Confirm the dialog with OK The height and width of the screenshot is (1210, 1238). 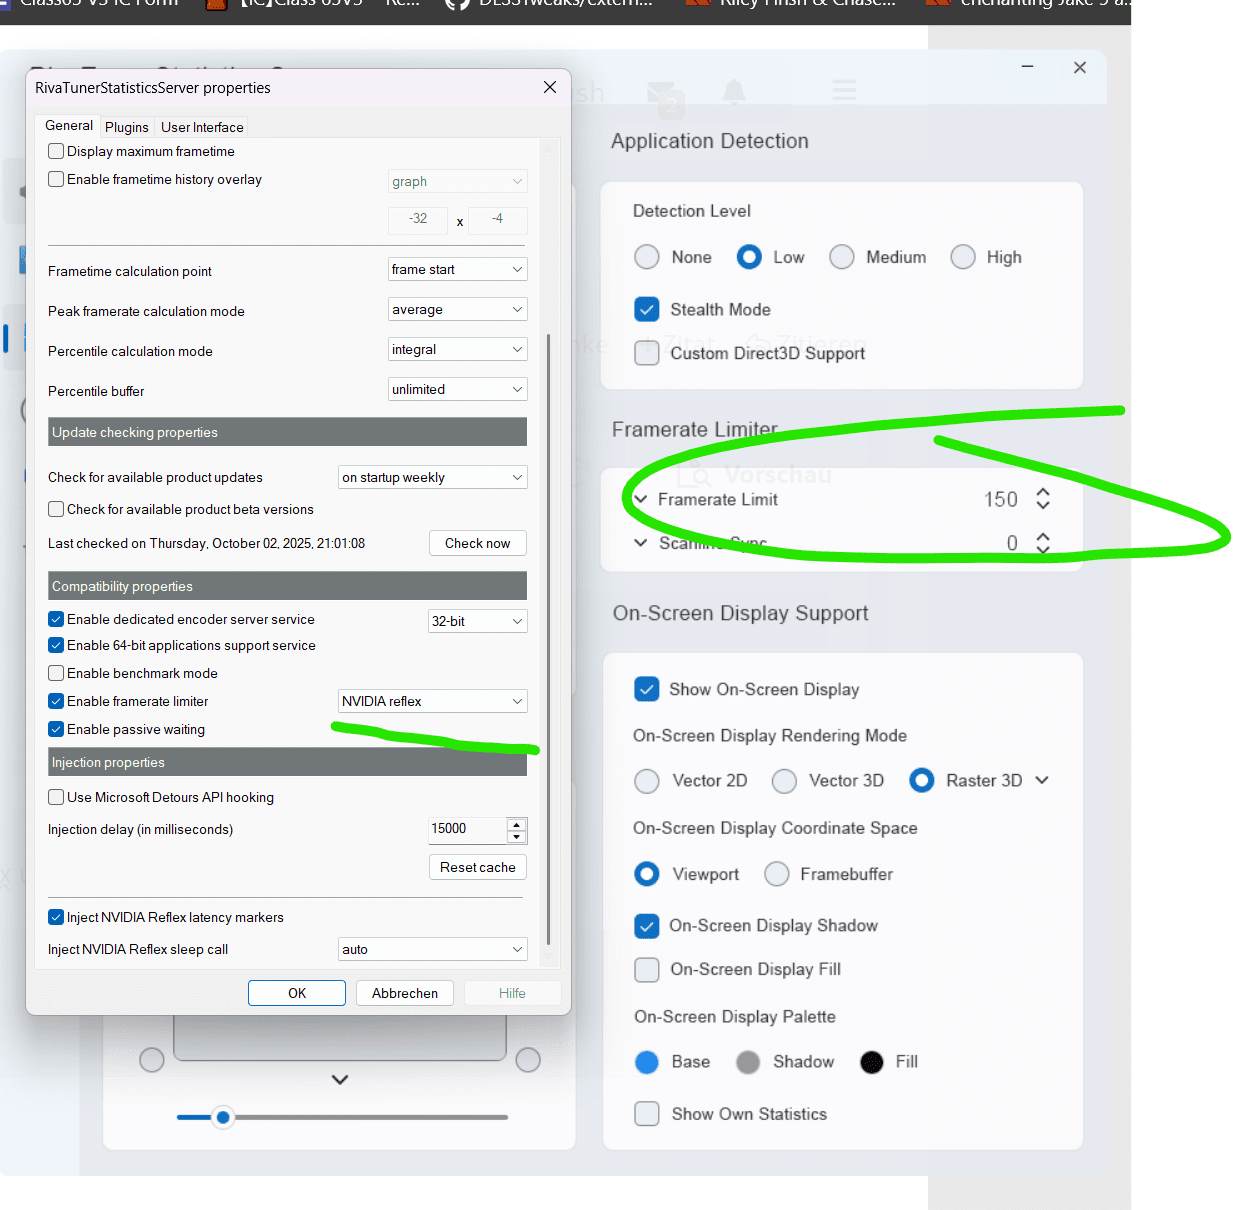[297, 993]
